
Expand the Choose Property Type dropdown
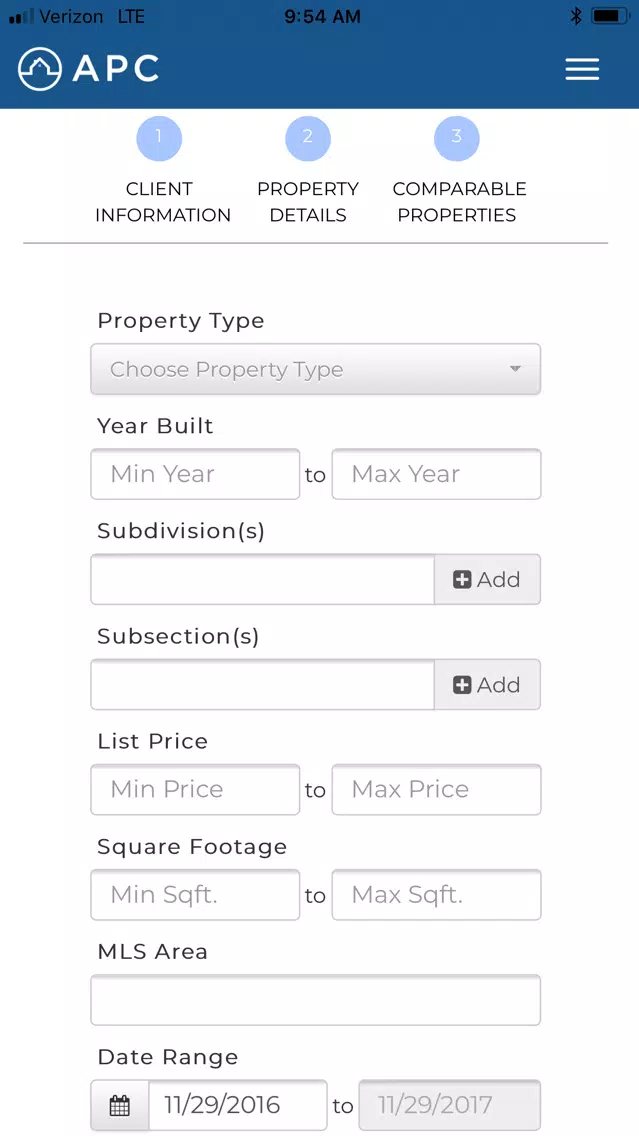[316, 369]
